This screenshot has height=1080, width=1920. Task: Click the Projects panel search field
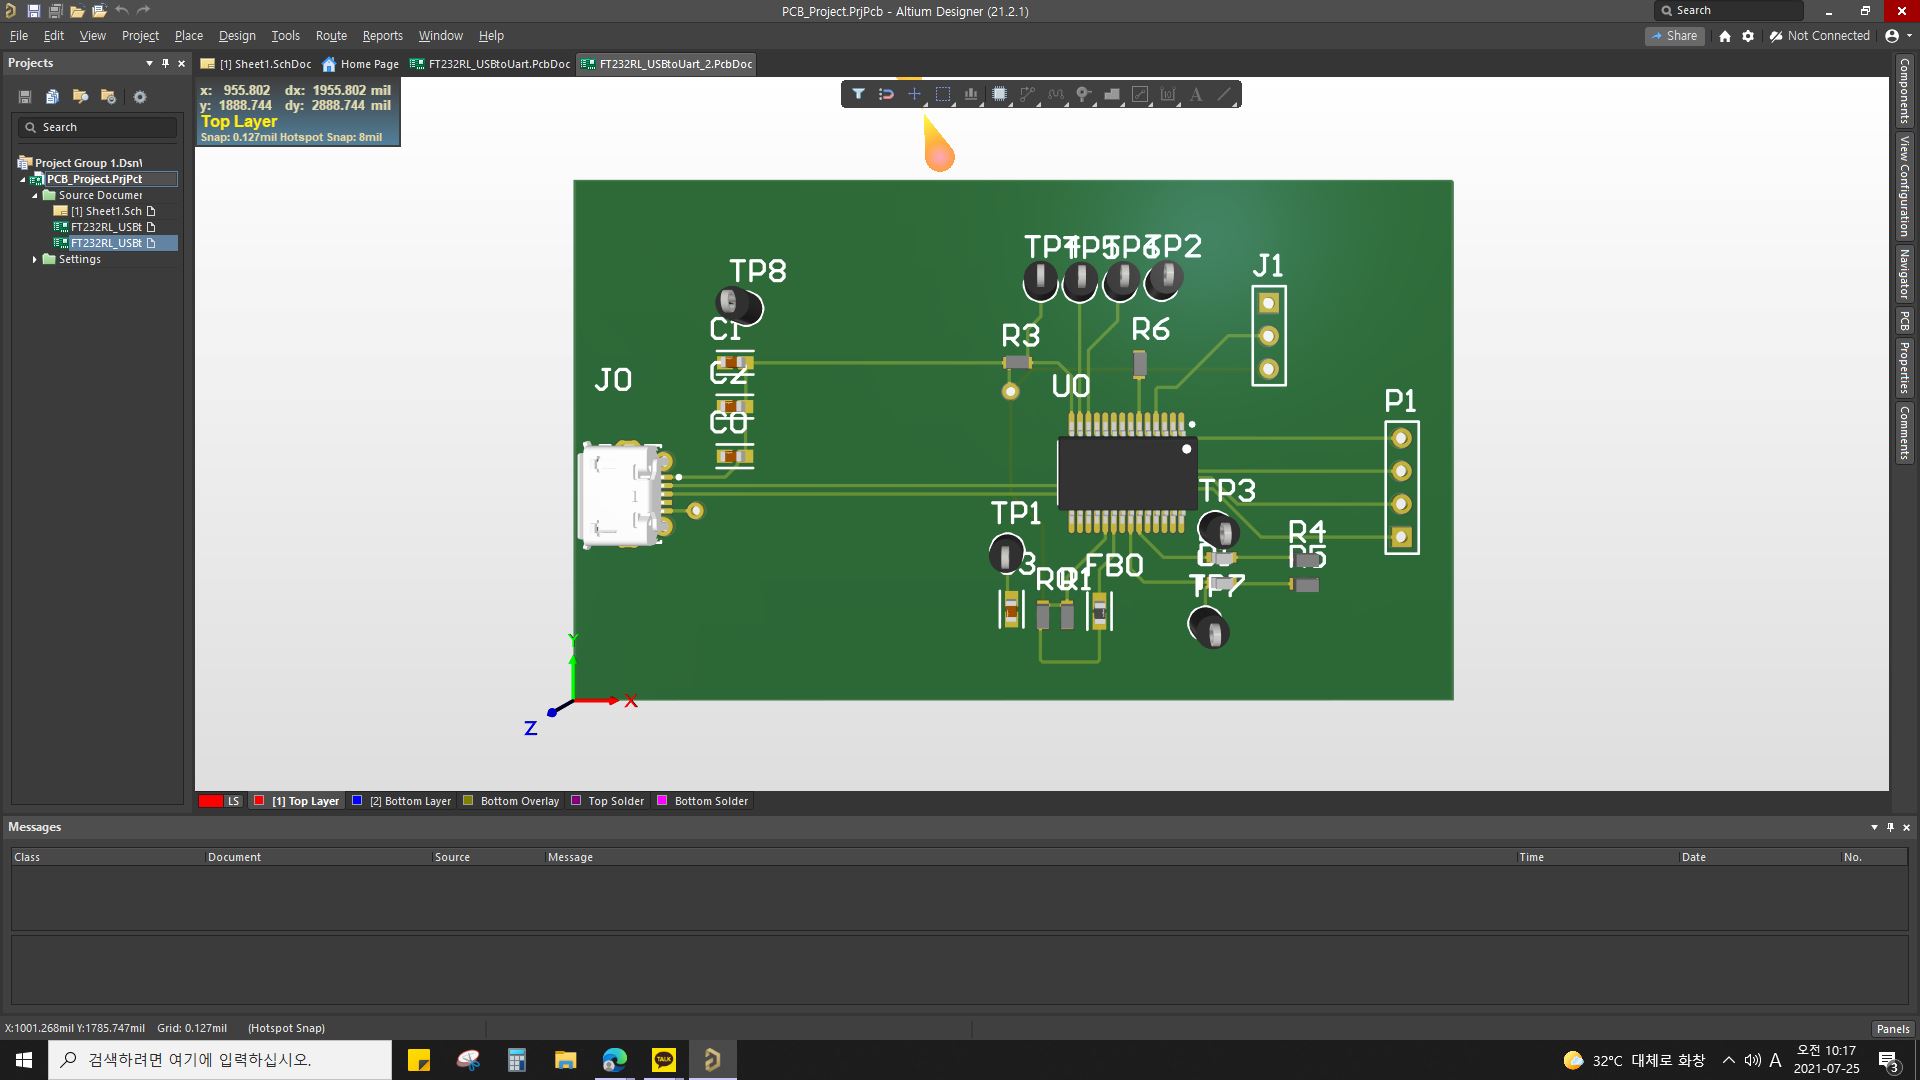97,128
